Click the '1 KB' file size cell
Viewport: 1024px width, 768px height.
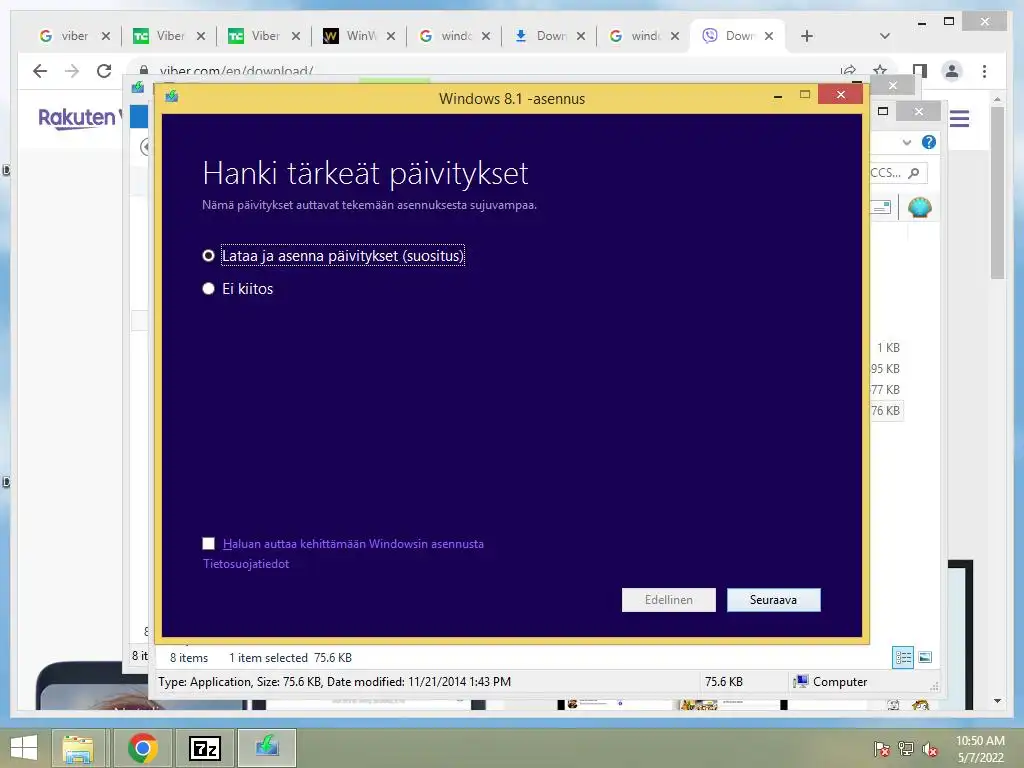[x=888, y=348]
